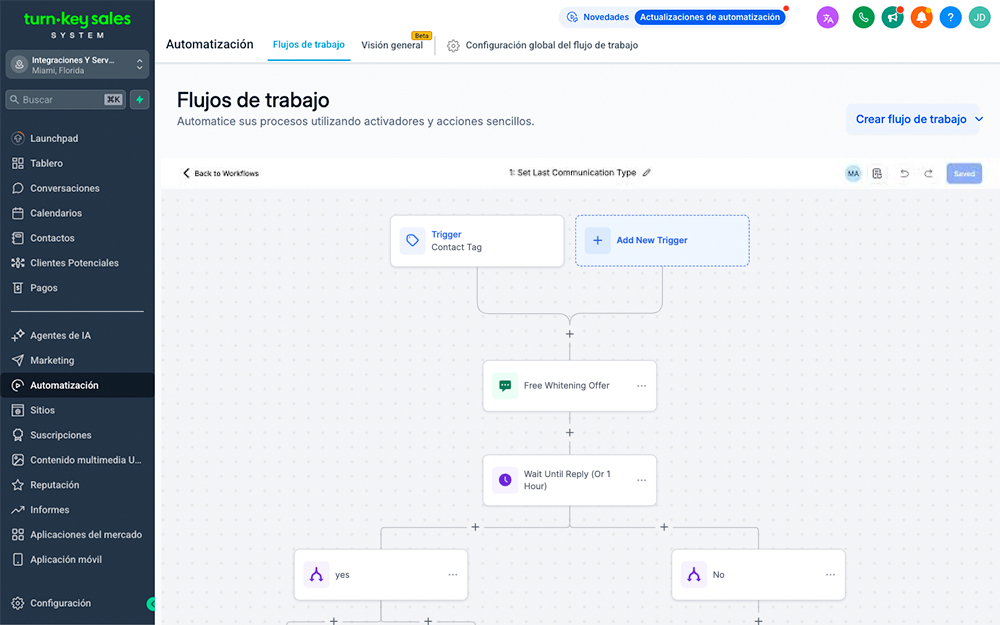Click the megaphone announcements icon

(892, 18)
